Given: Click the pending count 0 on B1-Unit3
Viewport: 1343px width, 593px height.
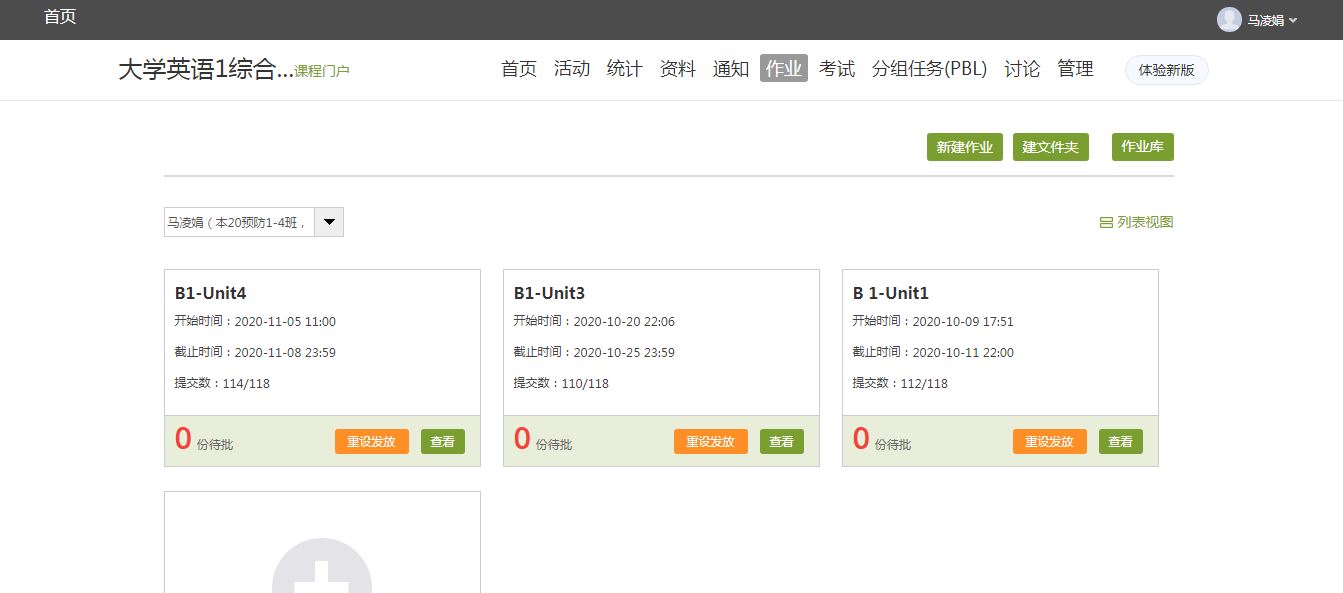Looking at the screenshot, I should [x=522, y=439].
